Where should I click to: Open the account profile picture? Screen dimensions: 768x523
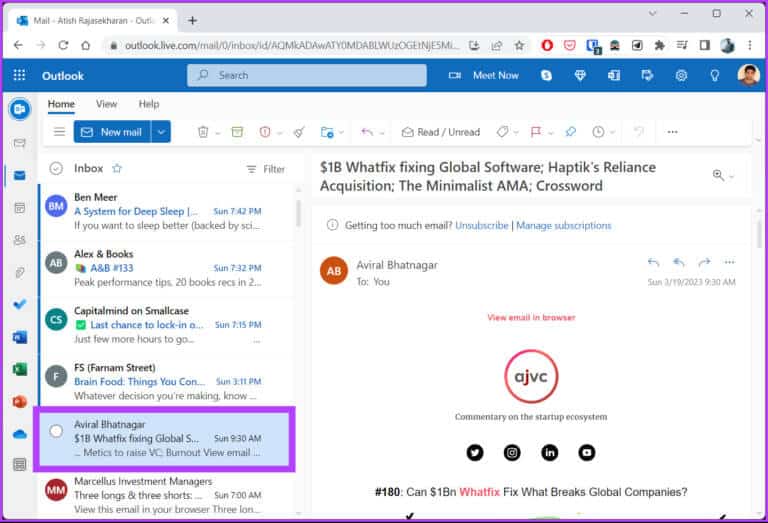748,75
